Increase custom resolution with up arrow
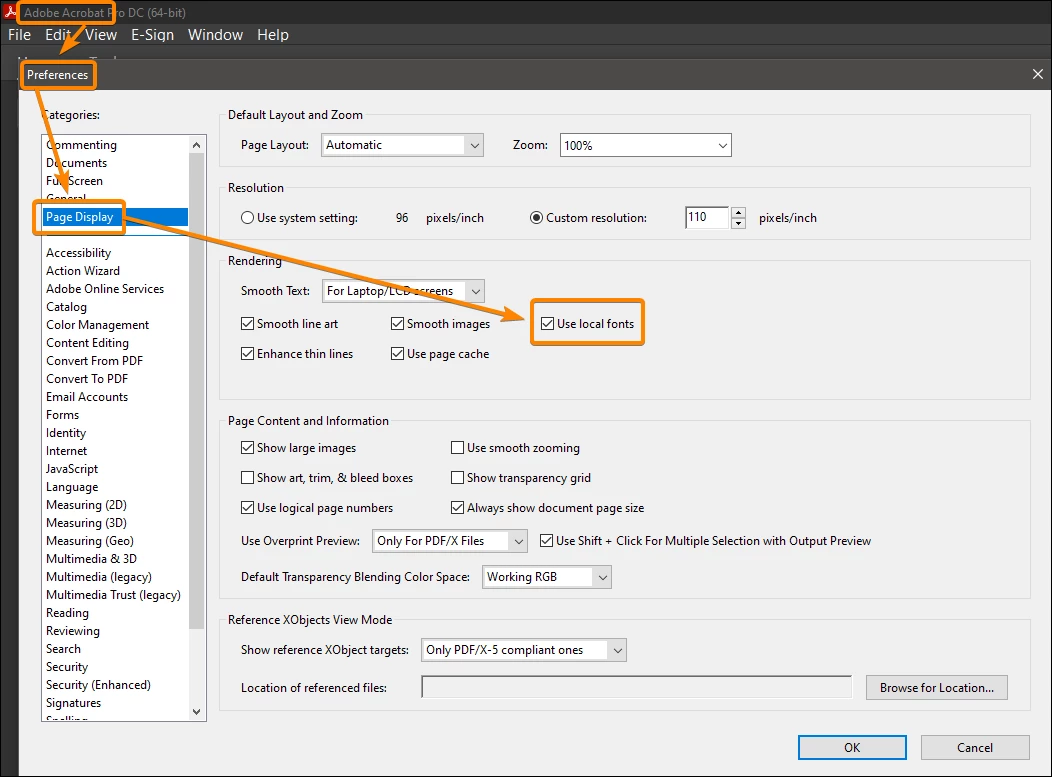1052x777 pixels. pos(738,212)
